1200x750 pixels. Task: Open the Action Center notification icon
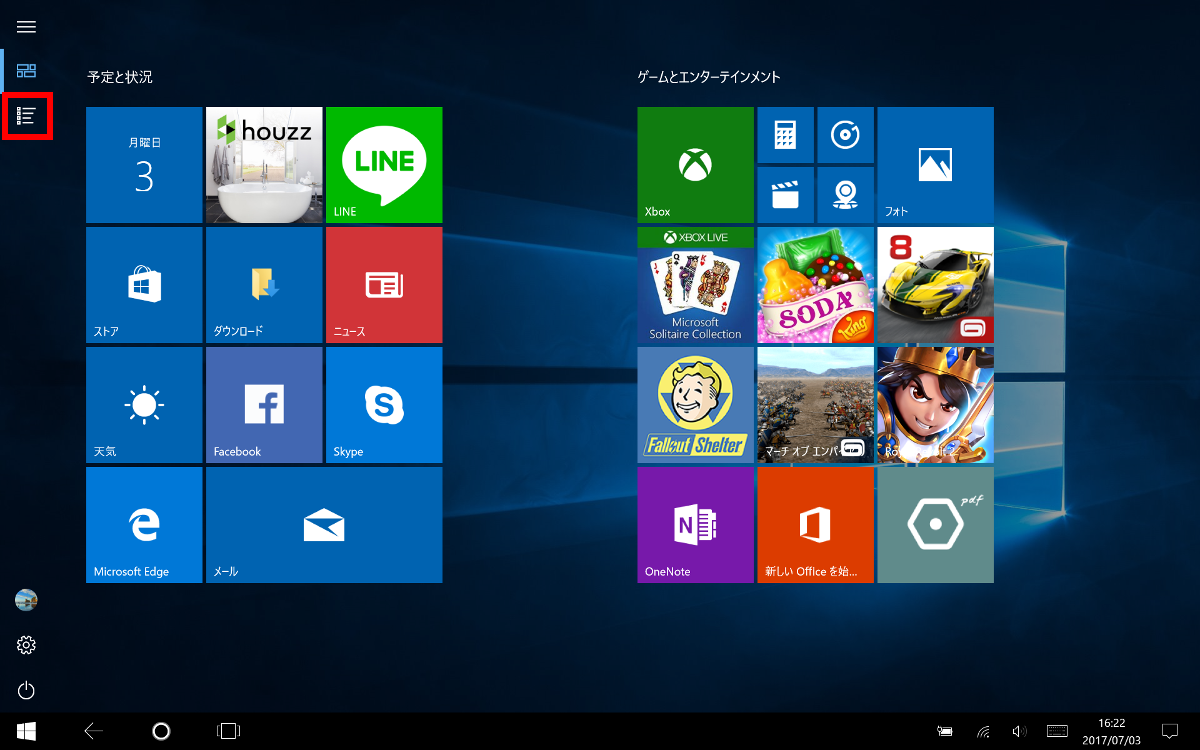coord(1169,731)
